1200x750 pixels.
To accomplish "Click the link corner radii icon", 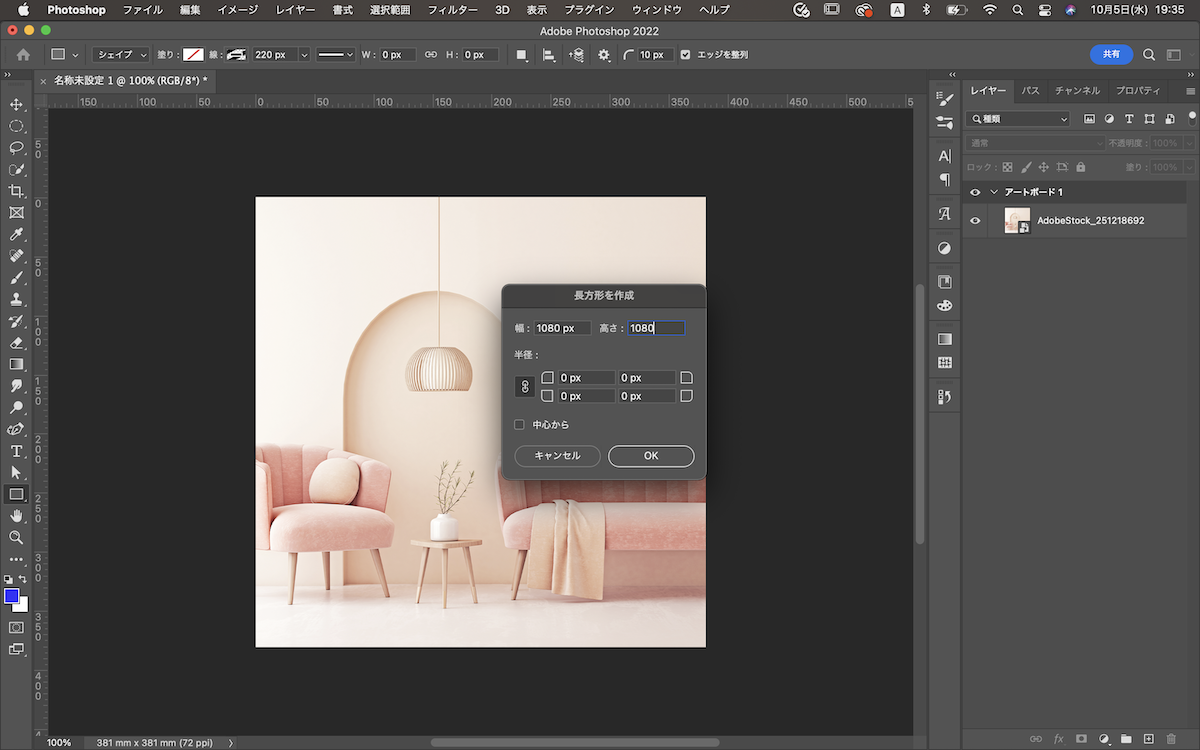I will coord(524,387).
